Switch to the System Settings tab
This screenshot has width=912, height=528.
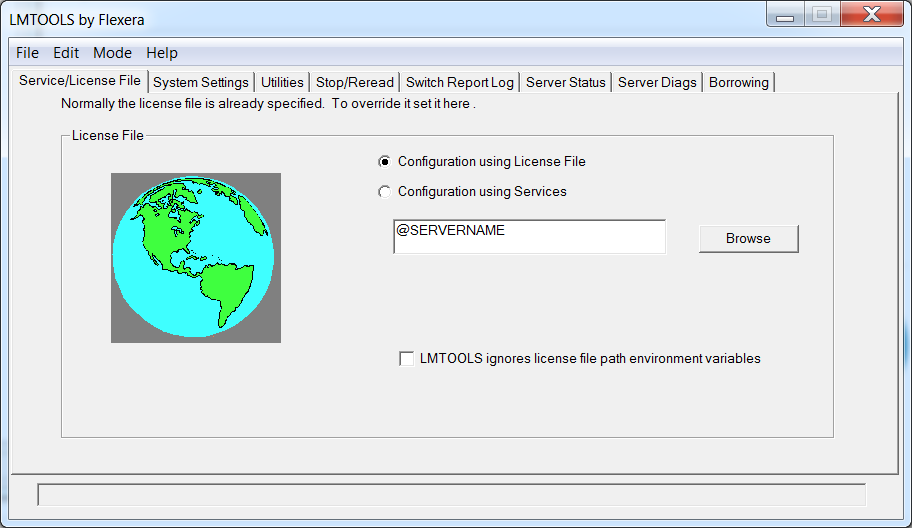pyautogui.click(x=201, y=83)
